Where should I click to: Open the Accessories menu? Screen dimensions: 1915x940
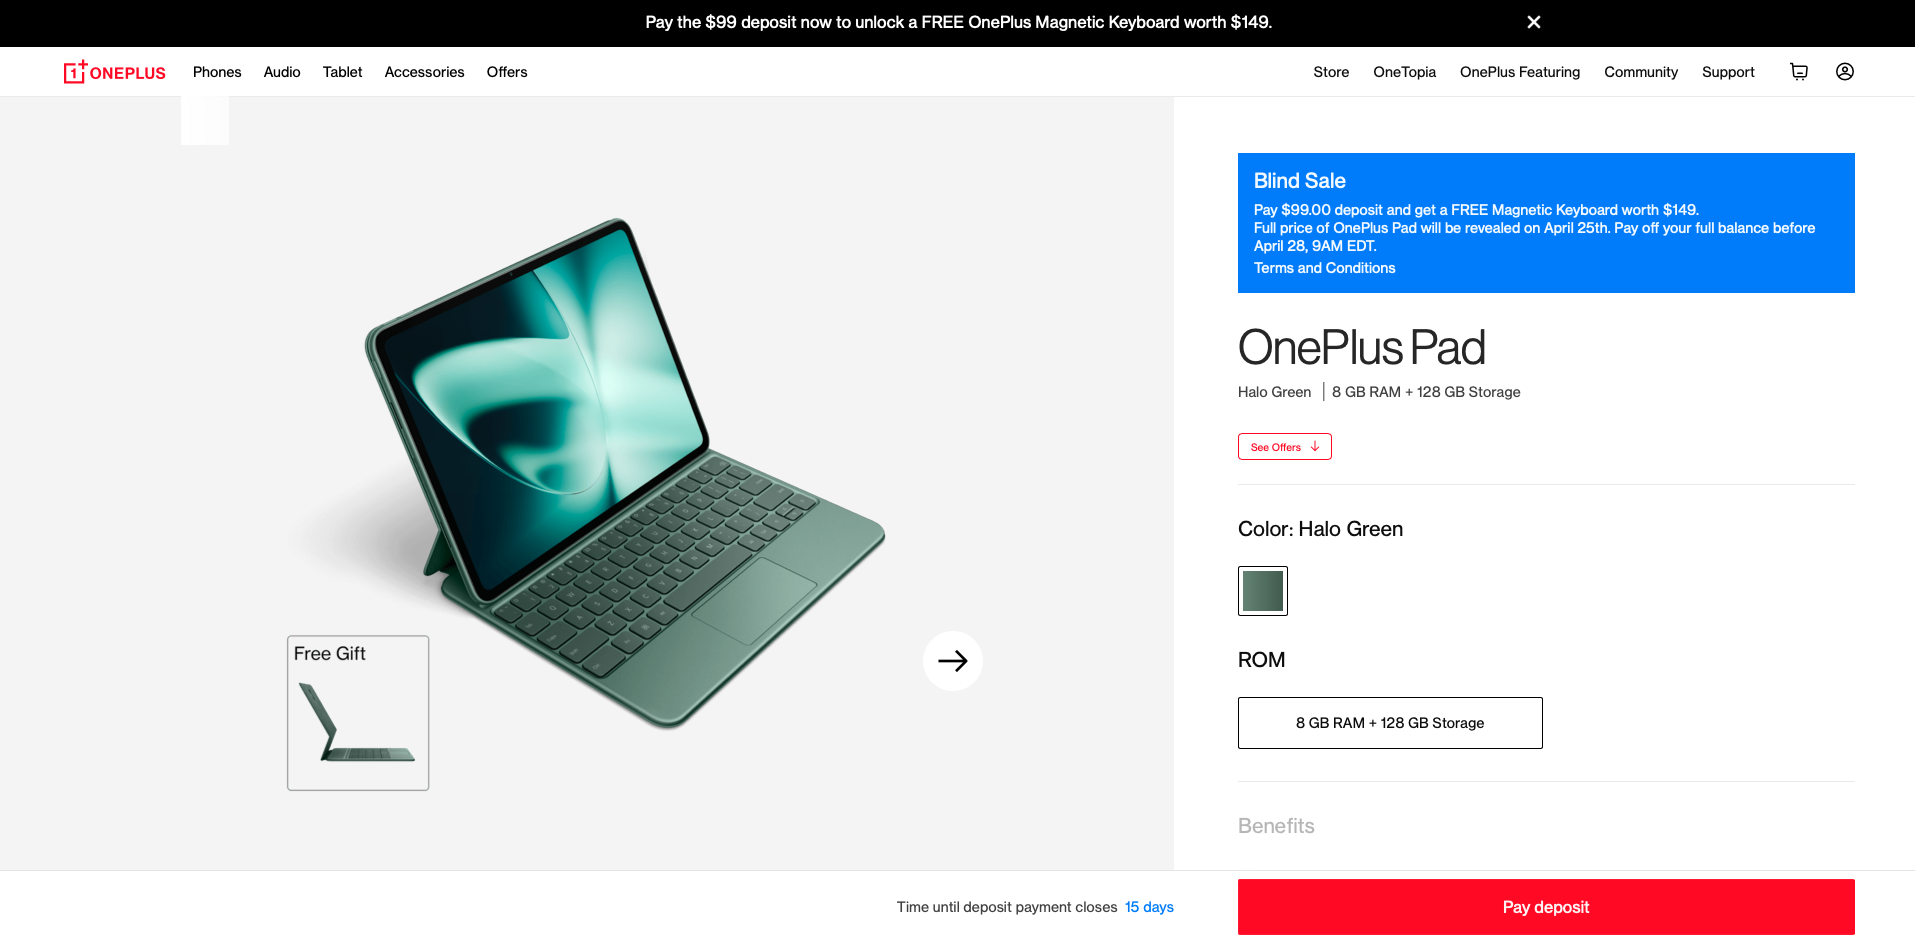[424, 72]
